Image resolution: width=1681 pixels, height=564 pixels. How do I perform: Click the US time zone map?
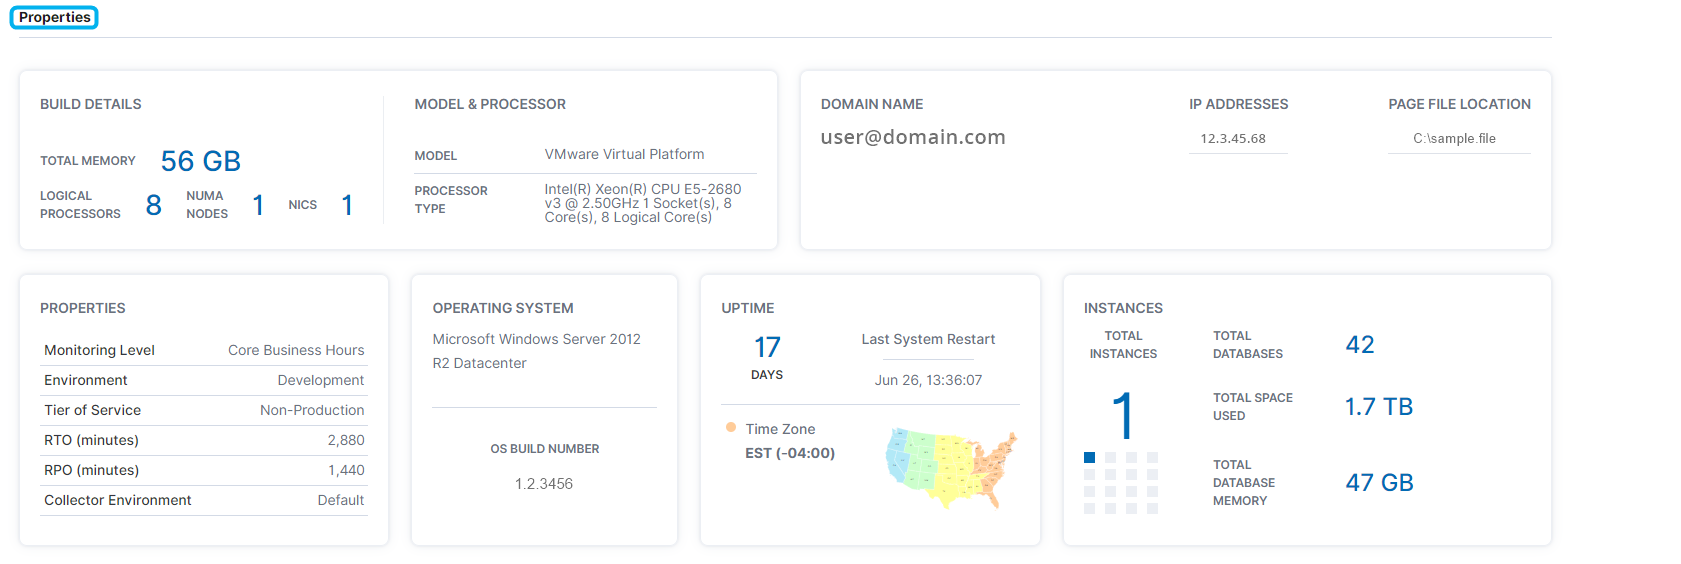[x=950, y=467]
